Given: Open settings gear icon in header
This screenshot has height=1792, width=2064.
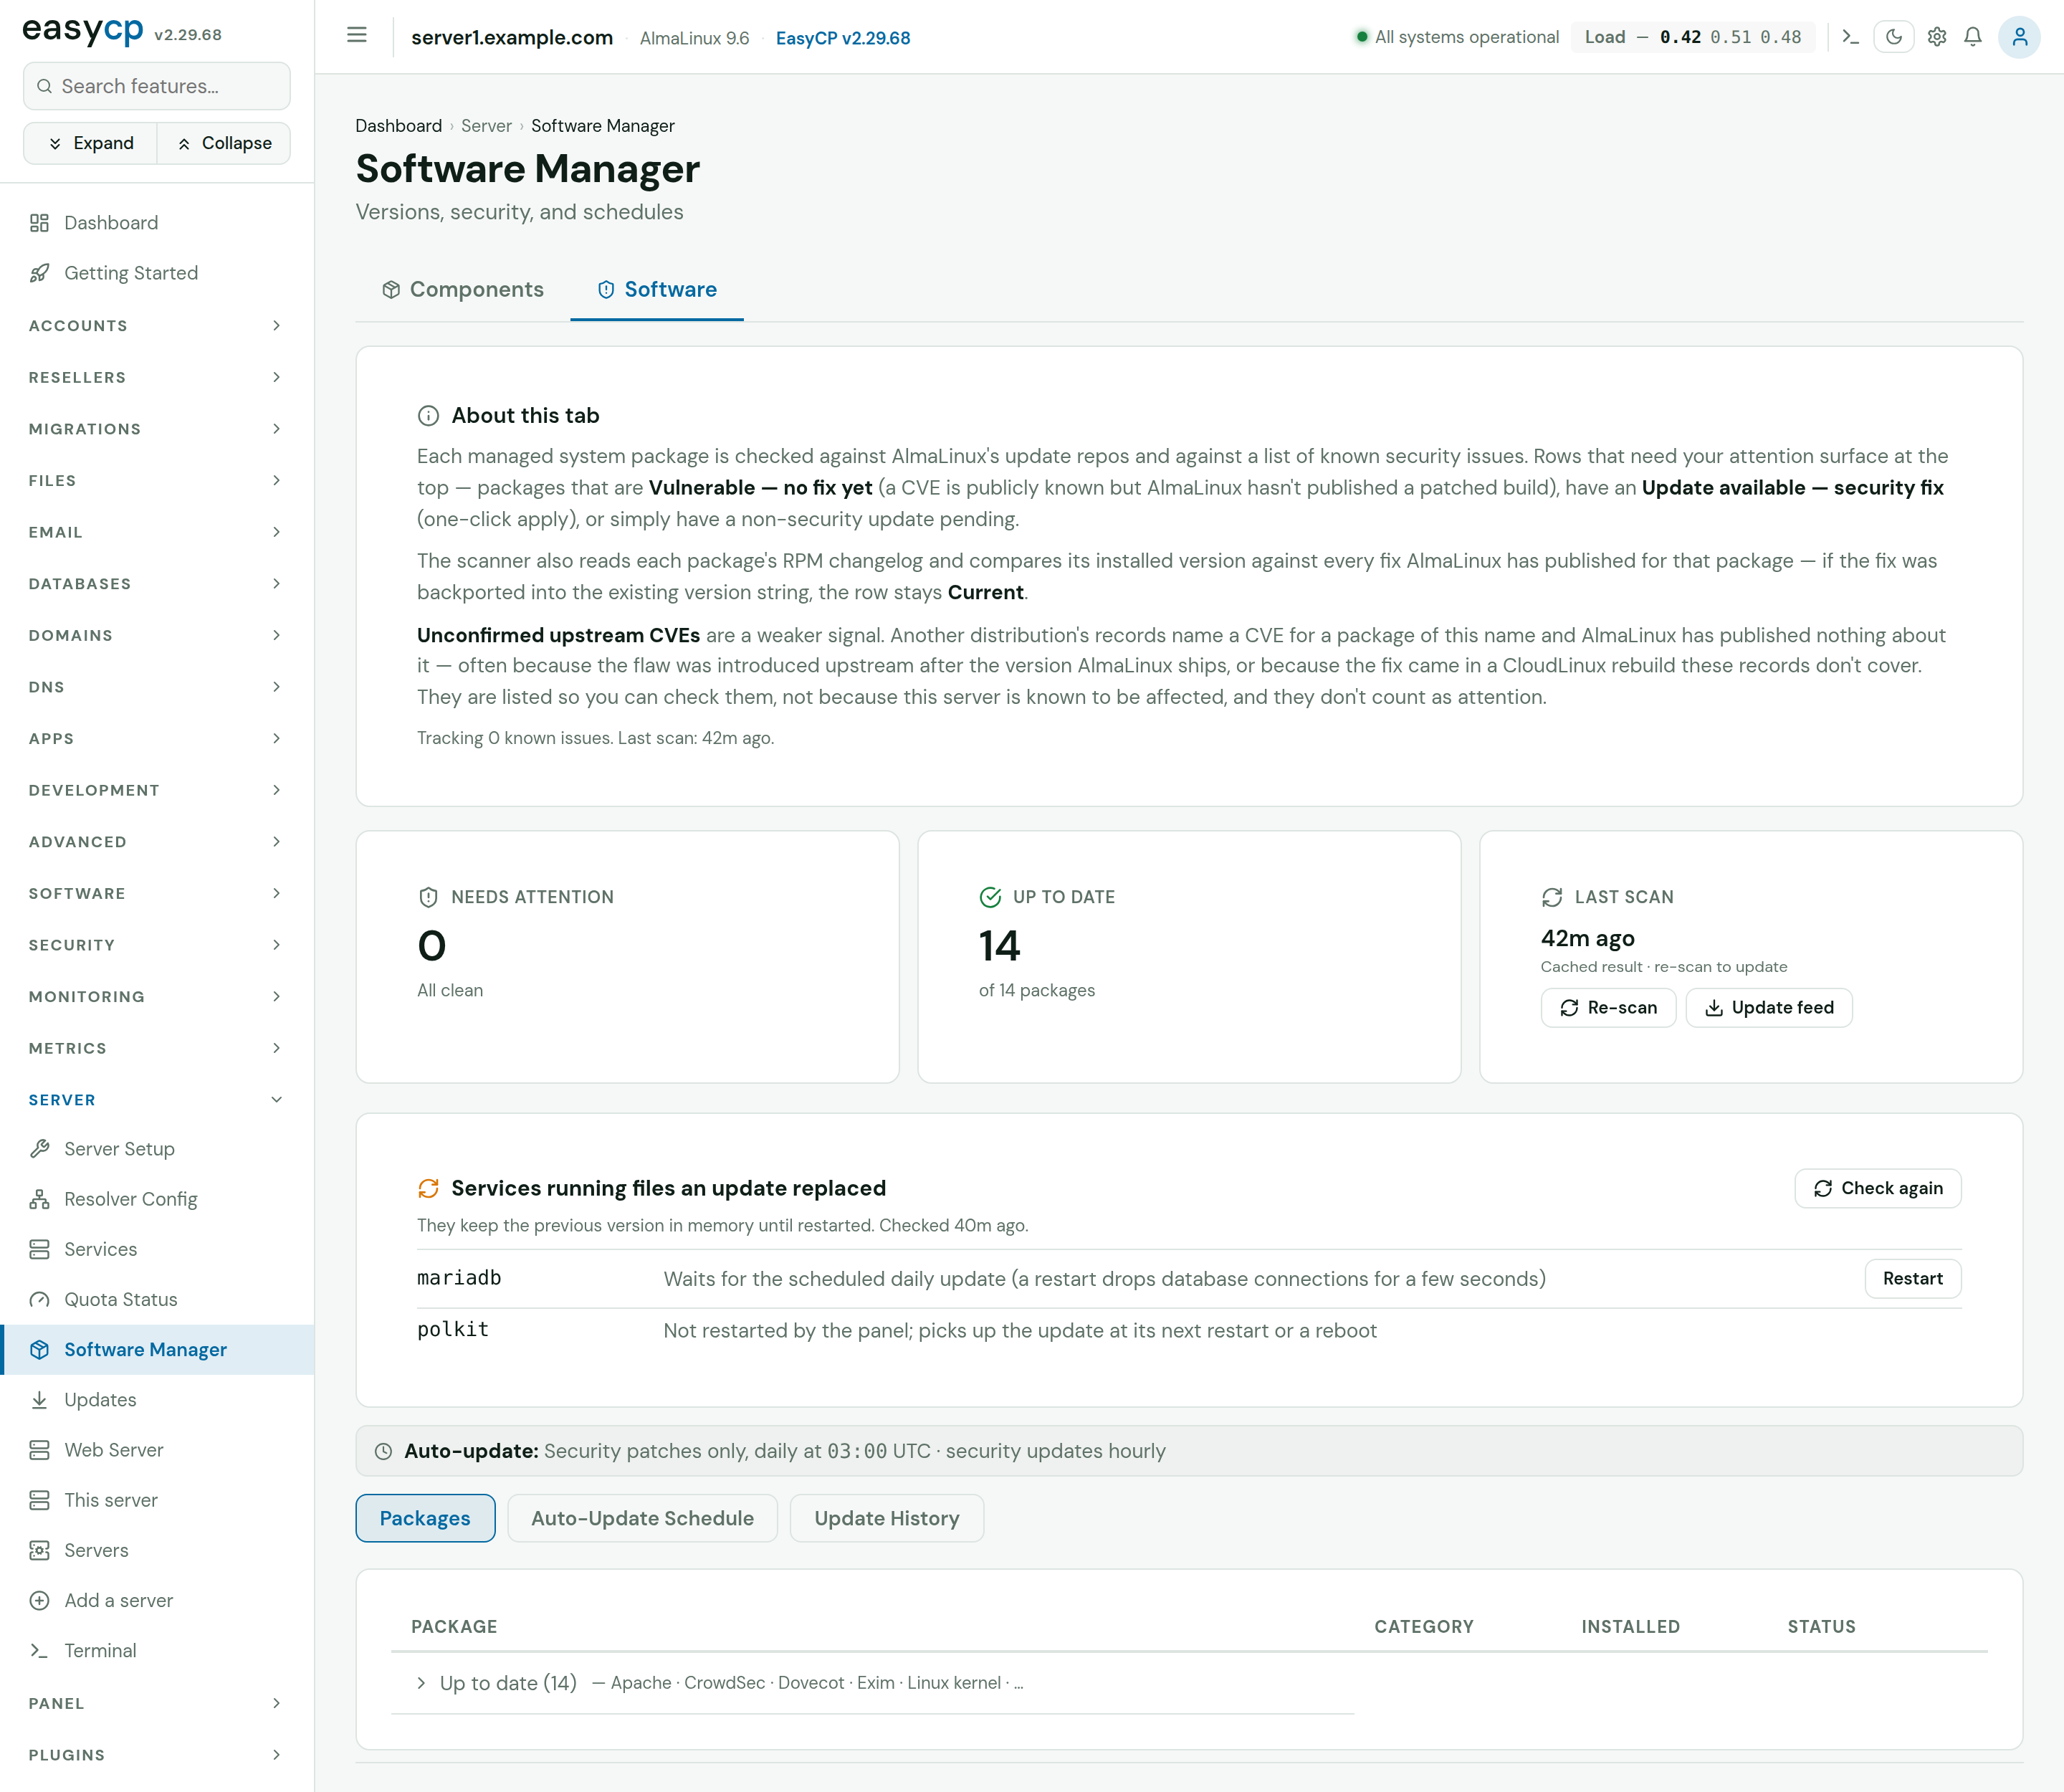Looking at the screenshot, I should coord(1937,37).
